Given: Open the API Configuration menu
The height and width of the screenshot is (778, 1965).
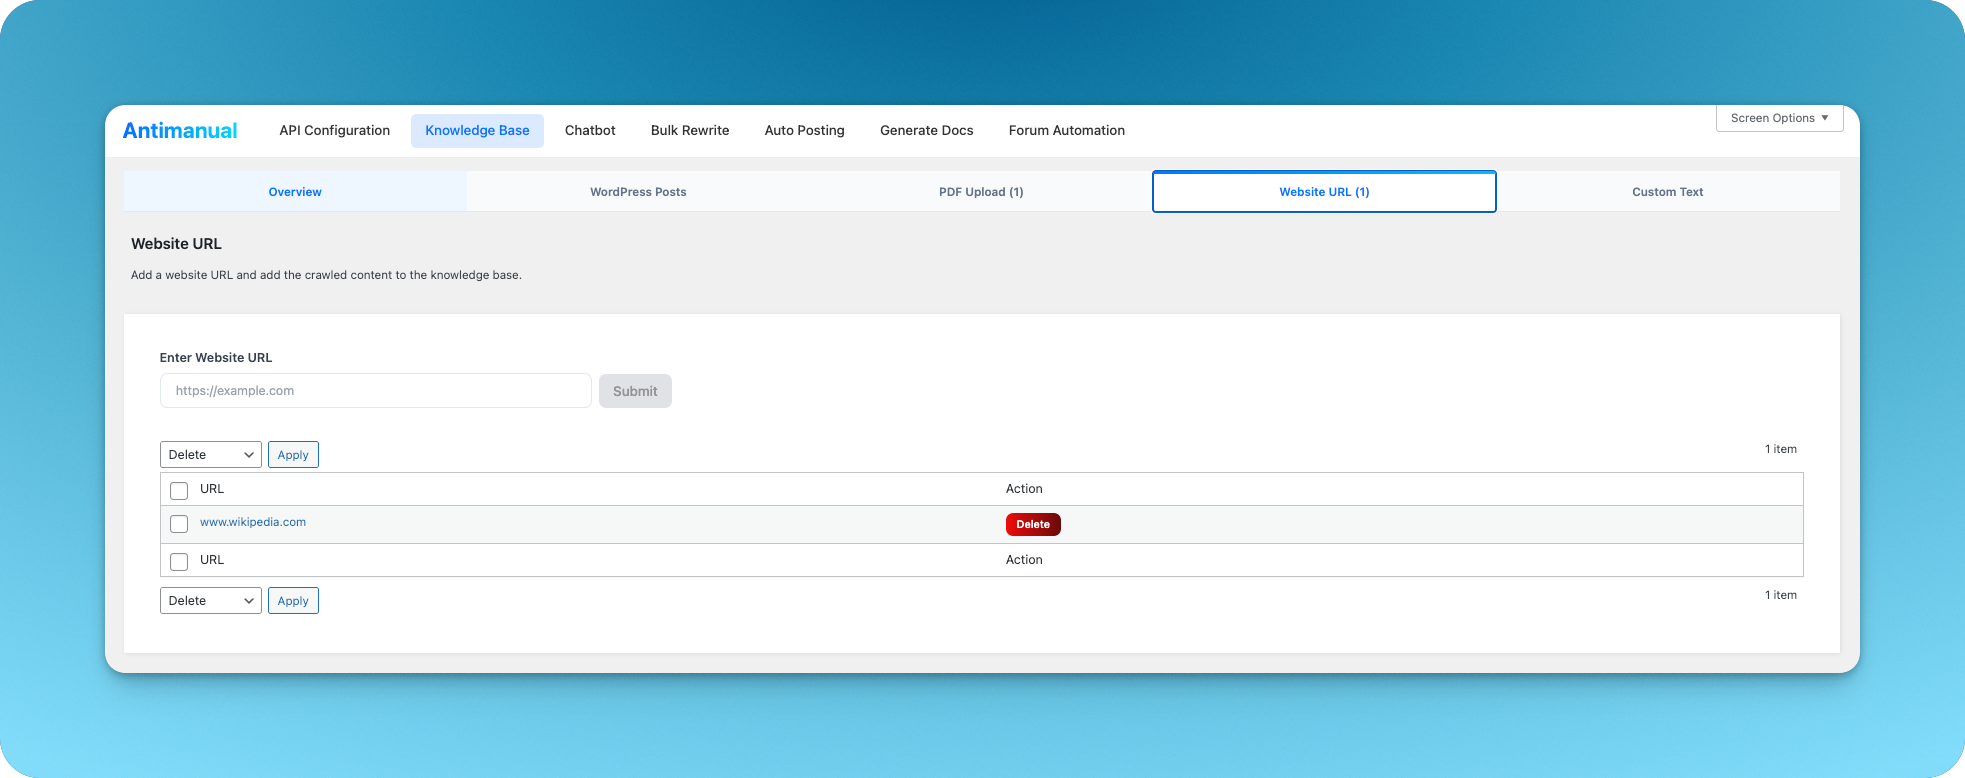Looking at the screenshot, I should (x=334, y=131).
